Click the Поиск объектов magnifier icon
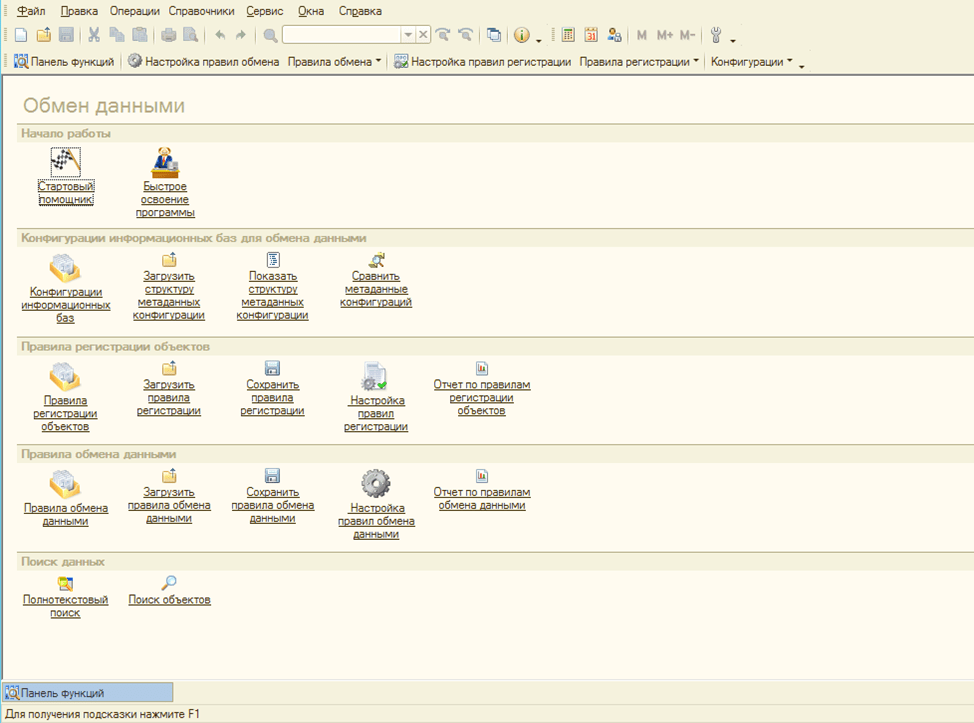Viewport: 974px width, 723px height. (169, 583)
